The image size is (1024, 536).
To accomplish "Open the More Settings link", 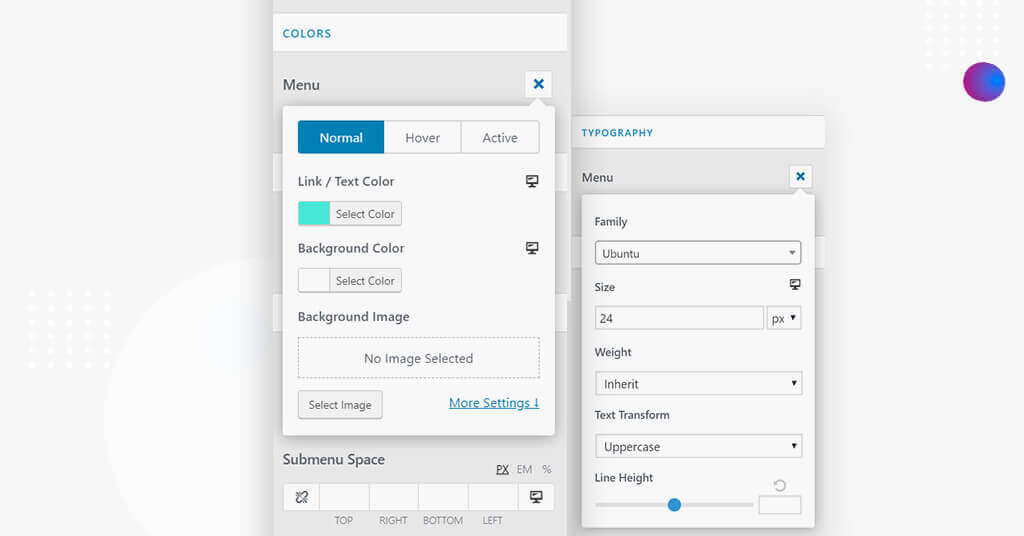I will [494, 403].
